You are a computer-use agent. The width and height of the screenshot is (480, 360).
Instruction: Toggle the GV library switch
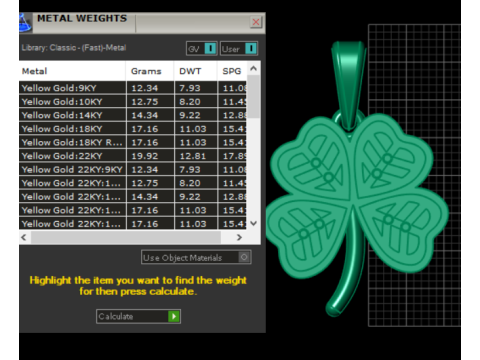(x=202, y=49)
